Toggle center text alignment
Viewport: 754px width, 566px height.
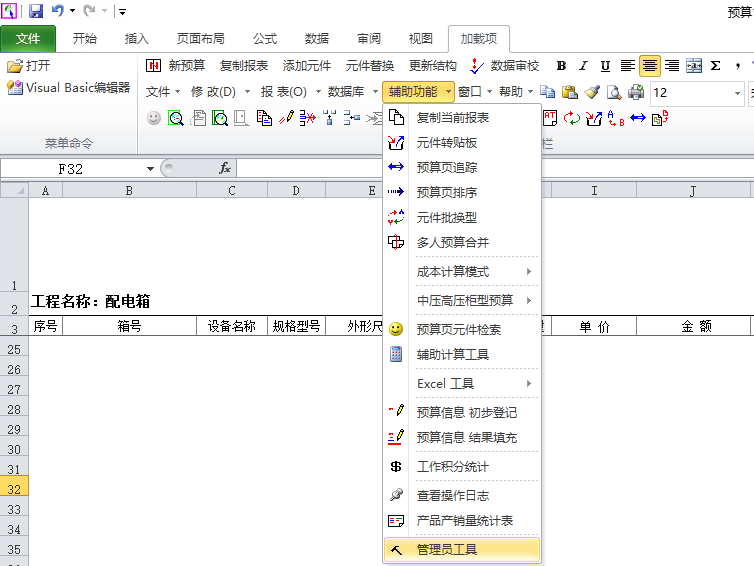[649, 66]
